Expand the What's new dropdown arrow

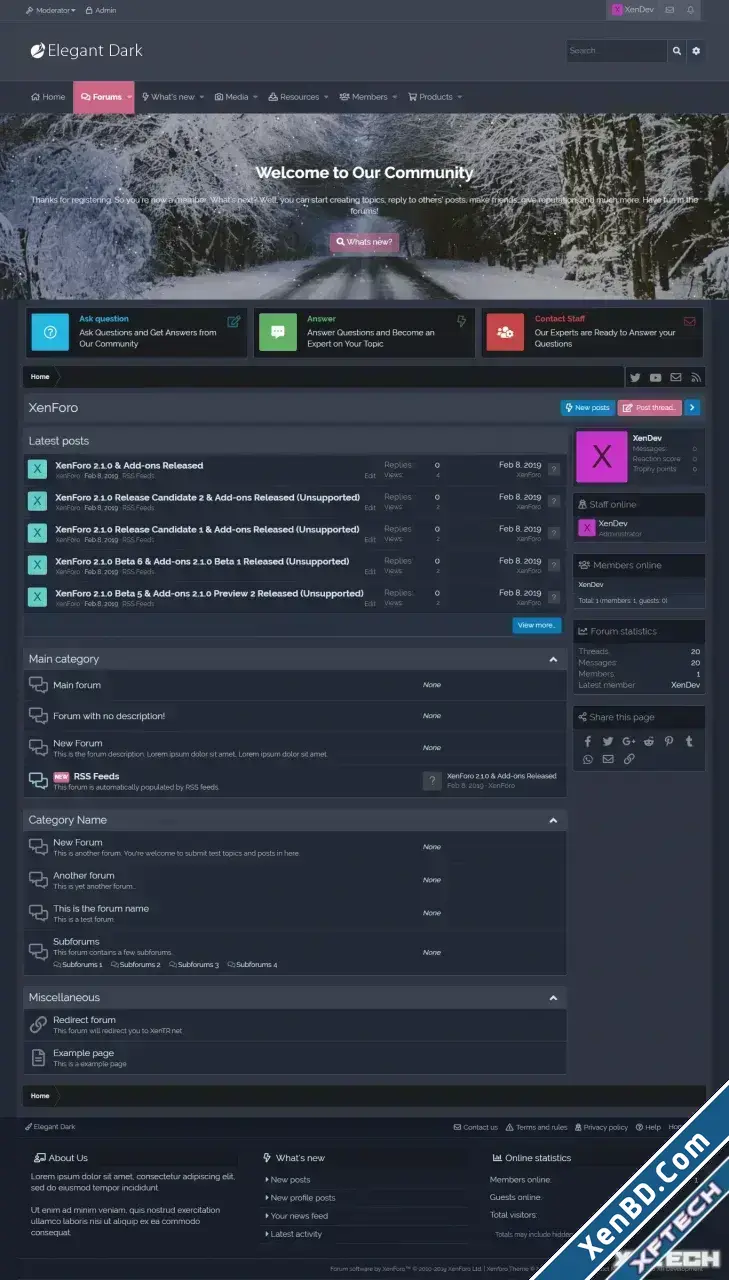tap(202, 97)
